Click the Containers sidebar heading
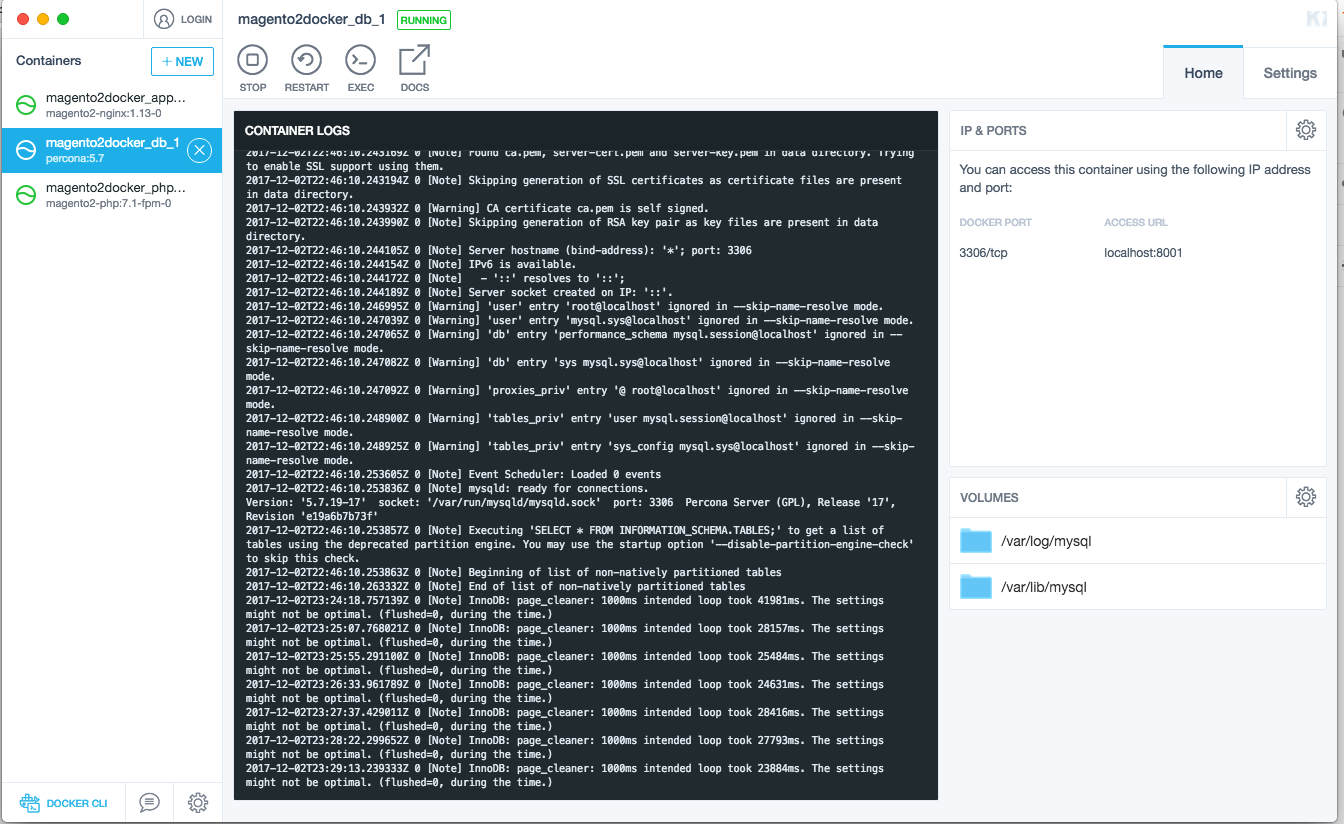Screen dimensions: 1344x824 [x=49, y=61]
